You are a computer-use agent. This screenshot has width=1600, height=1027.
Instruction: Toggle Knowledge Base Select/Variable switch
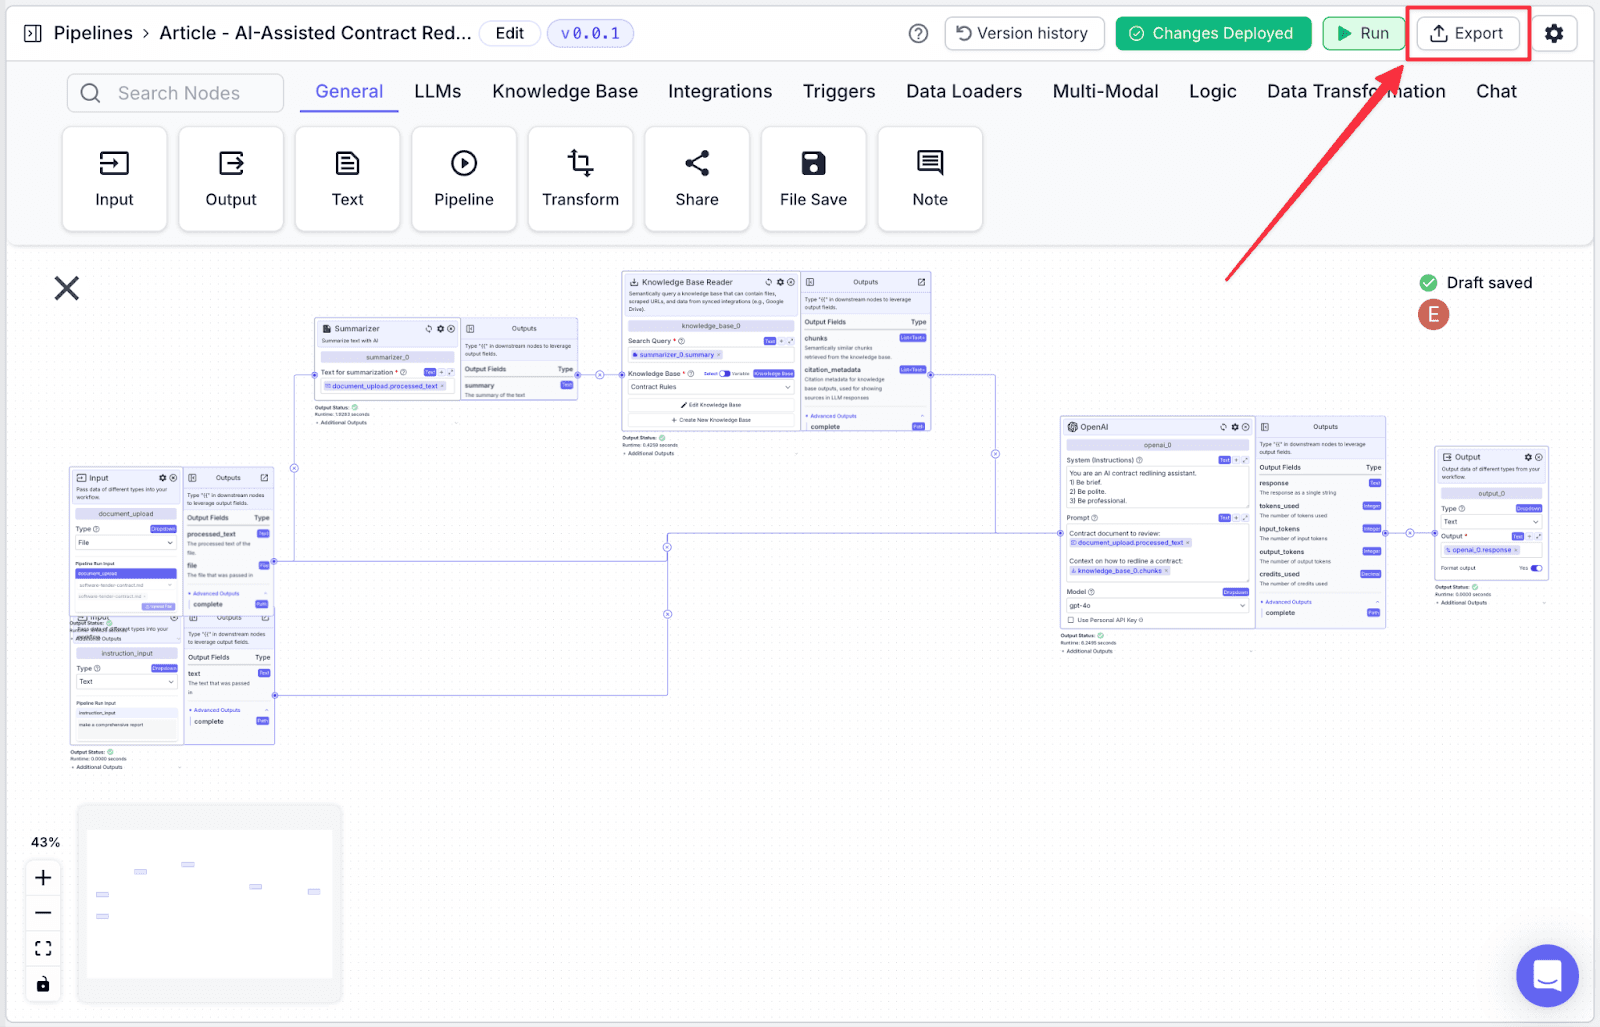tap(725, 374)
